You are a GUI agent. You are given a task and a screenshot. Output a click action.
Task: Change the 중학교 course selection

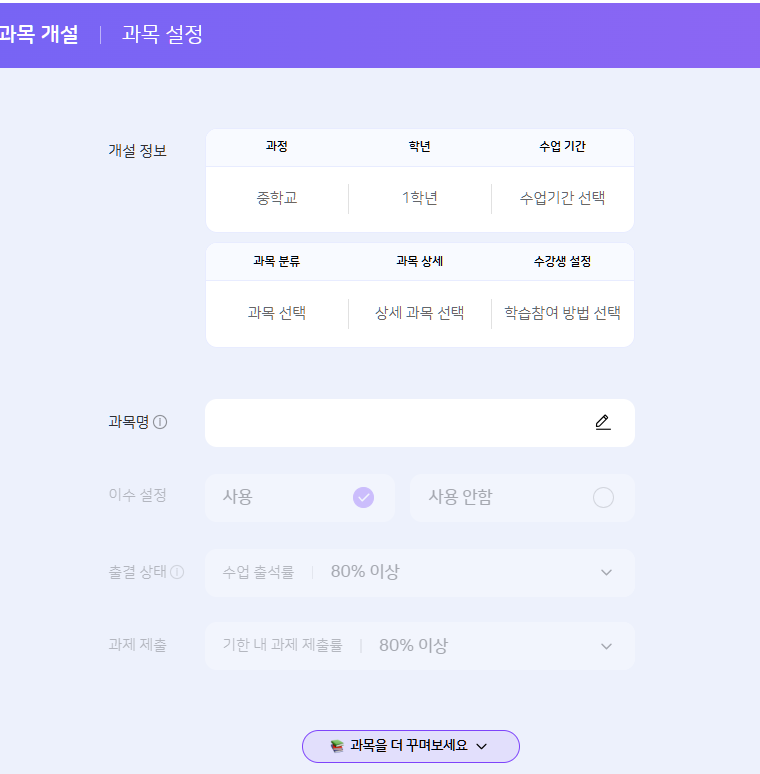[x=277, y=198]
